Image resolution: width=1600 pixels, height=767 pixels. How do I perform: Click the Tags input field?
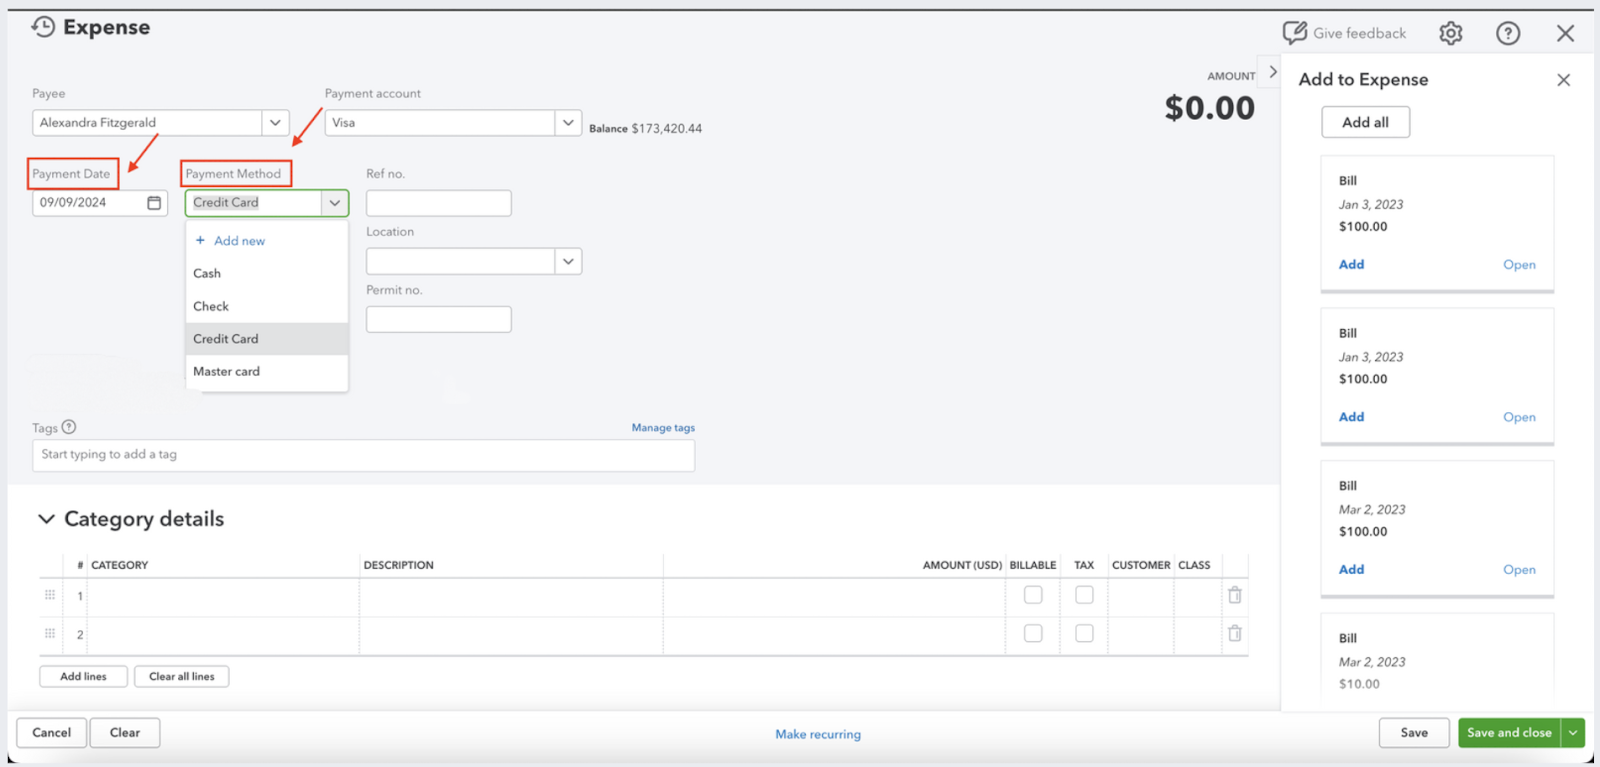pos(363,455)
